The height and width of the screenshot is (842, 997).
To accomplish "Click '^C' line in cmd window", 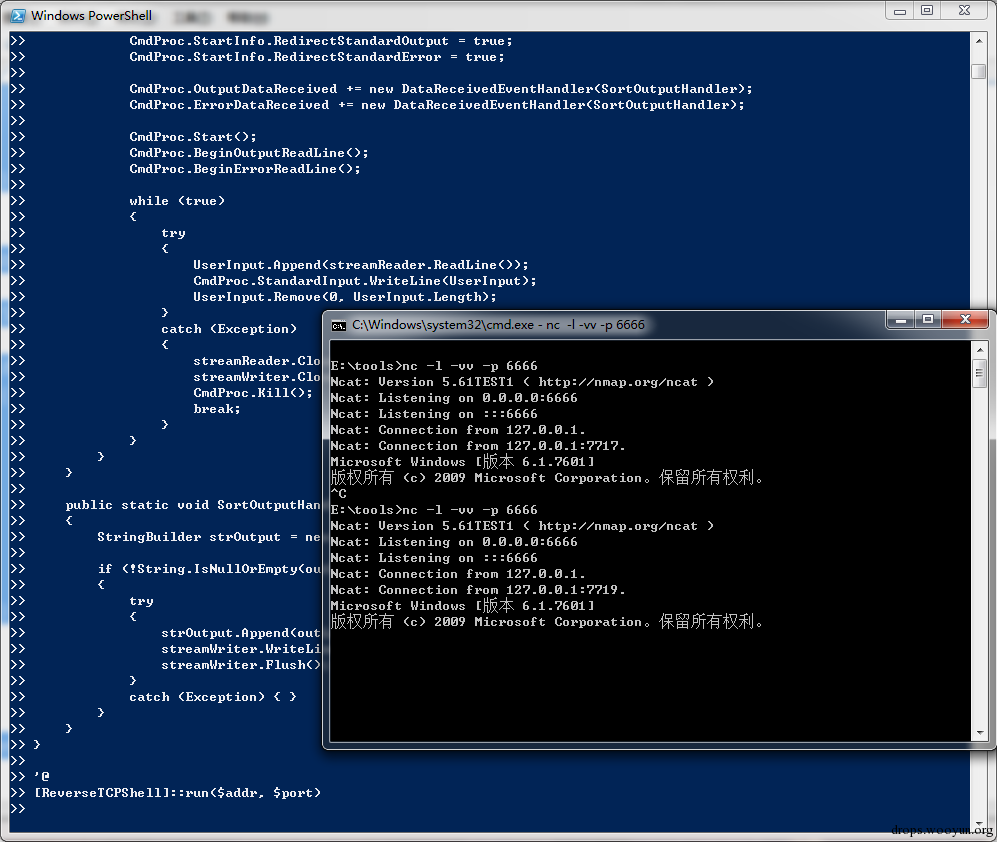I will click(339, 493).
